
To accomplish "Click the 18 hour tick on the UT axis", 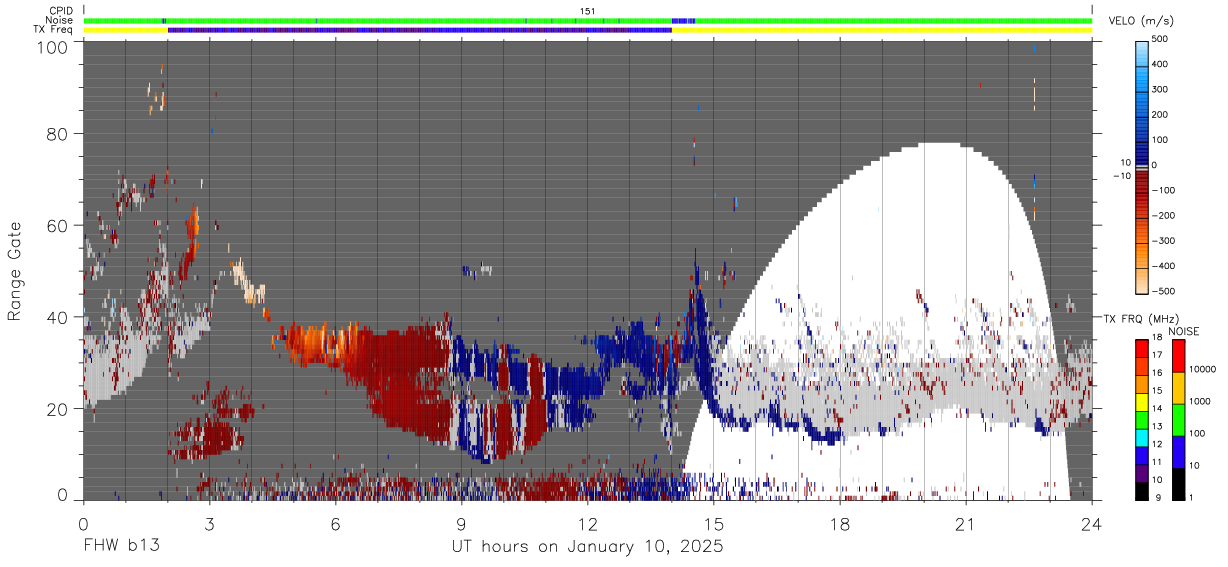I will (x=840, y=524).
